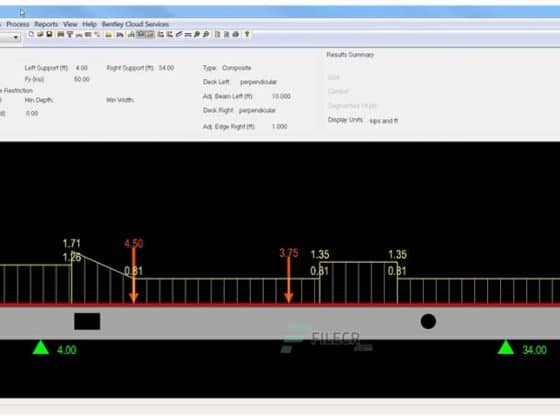Image resolution: width=560 pixels, height=420 pixels.
Task: Click the green left support triangle at 4.00
Action: [41, 348]
